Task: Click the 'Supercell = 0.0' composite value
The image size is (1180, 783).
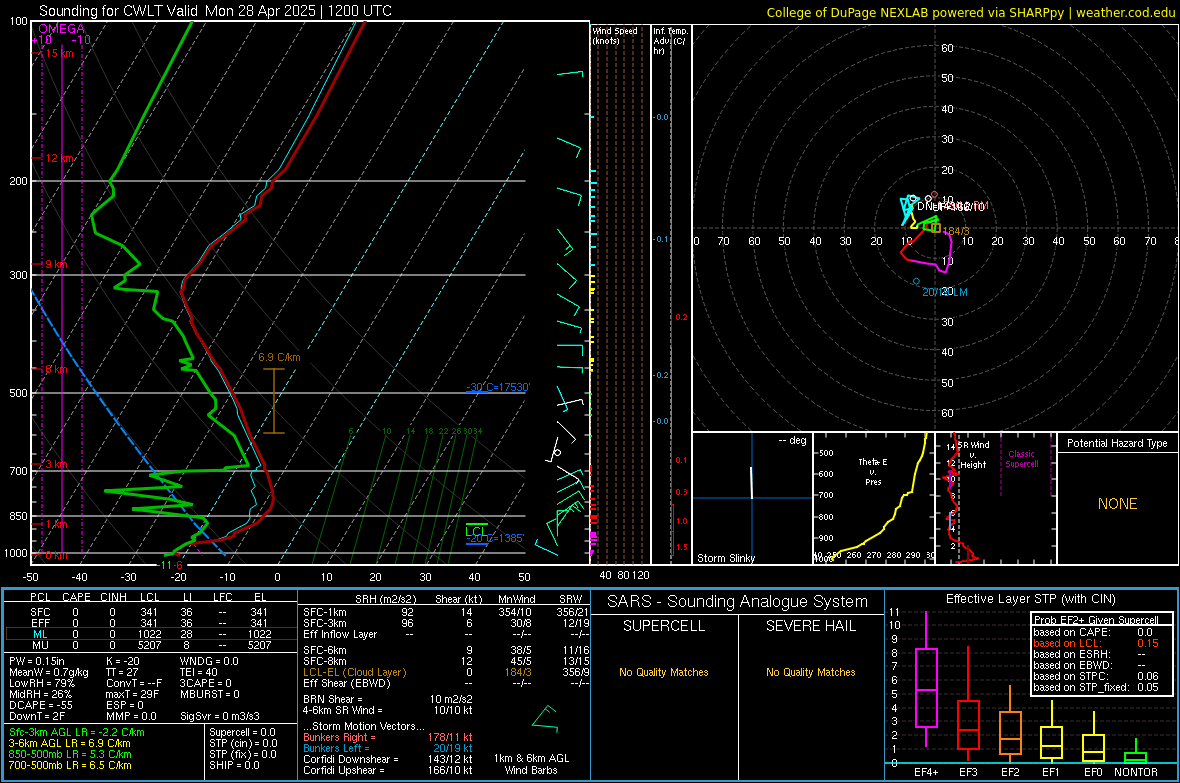Action: (x=242, y=732)
